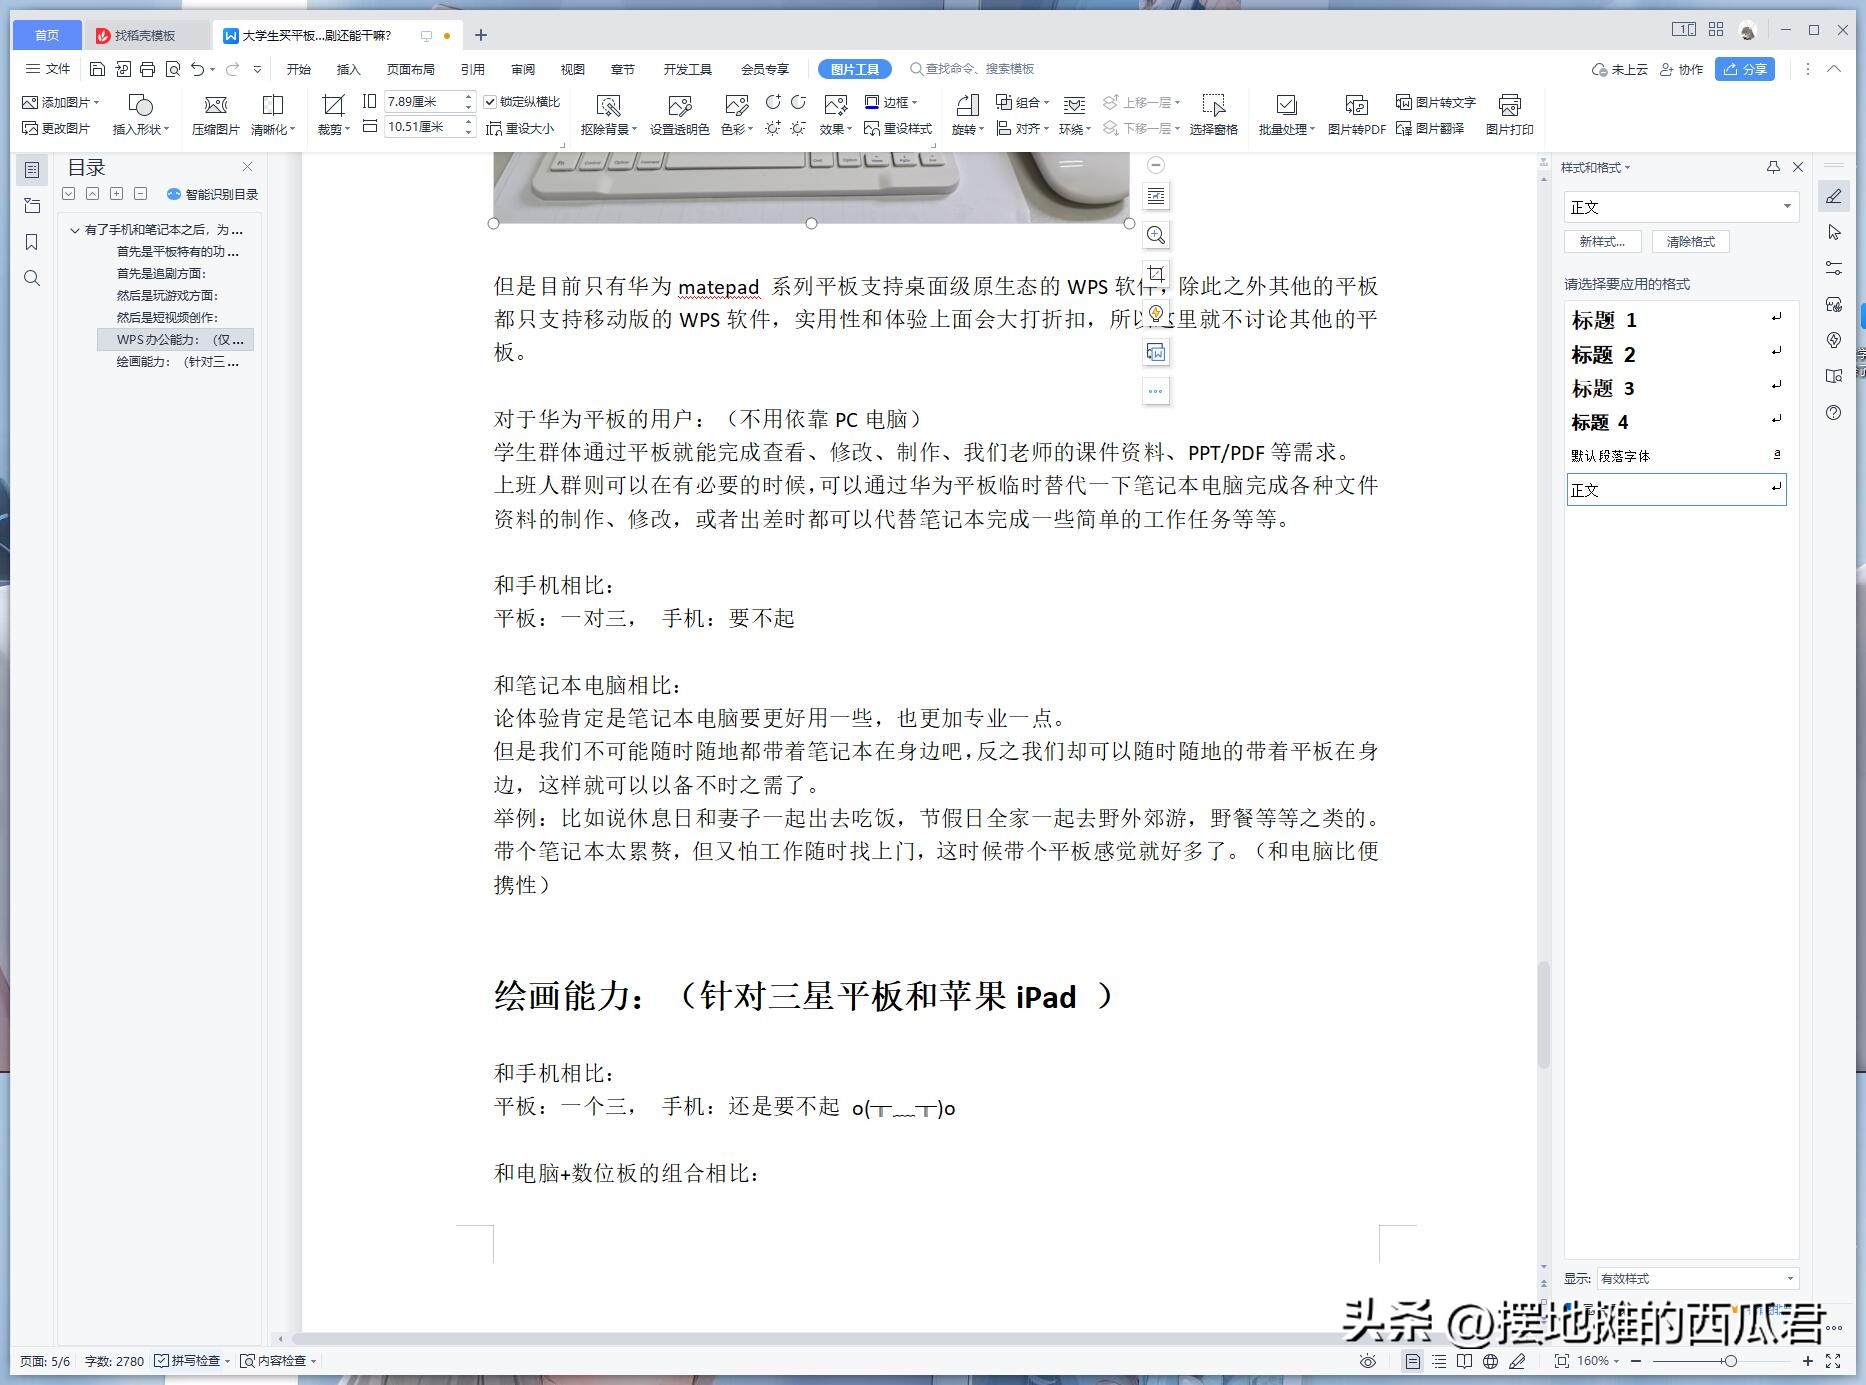Switch to outline view in status bar
This screenshot has width=1866, height=1385.
coord(1439,1361)
